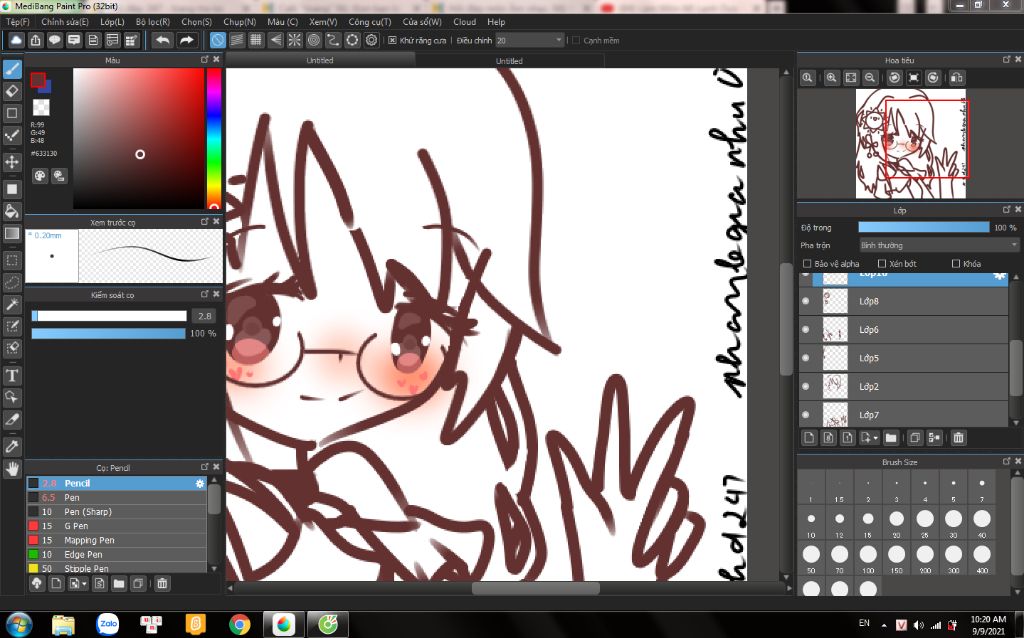Zoom out using Navigator panel icon
This screenshot has width=1024, height=638.
click(x=870, y=78)
